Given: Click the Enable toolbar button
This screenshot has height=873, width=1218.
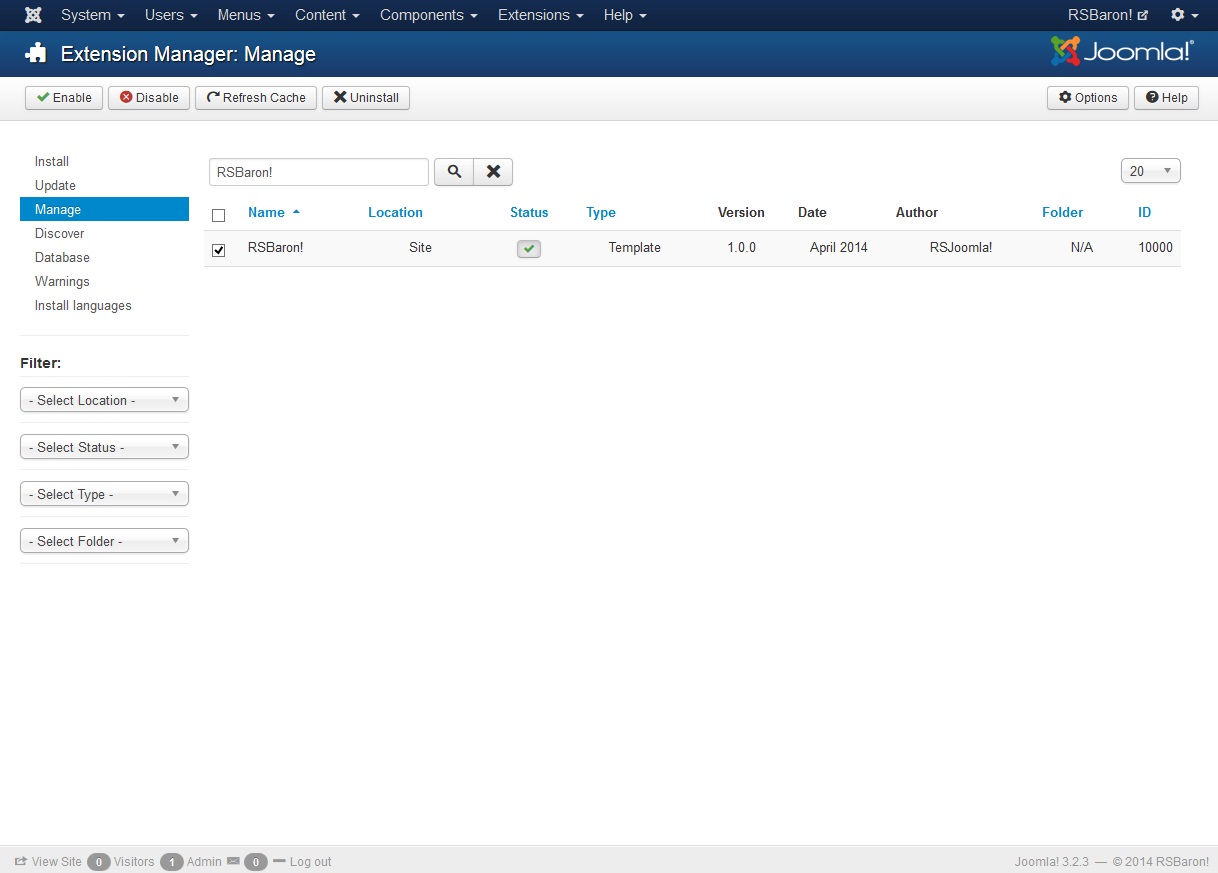Looking at the screenshot, I should 64,97.
